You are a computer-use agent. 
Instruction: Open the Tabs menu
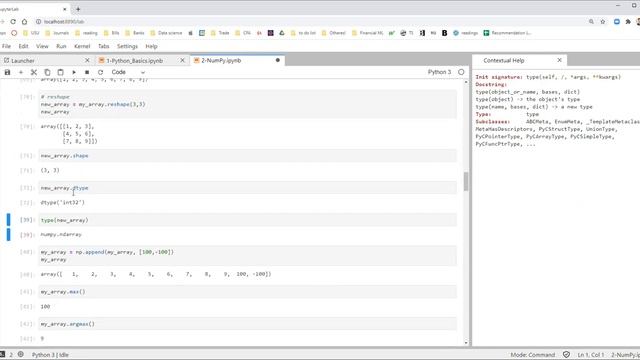[104, 47]
